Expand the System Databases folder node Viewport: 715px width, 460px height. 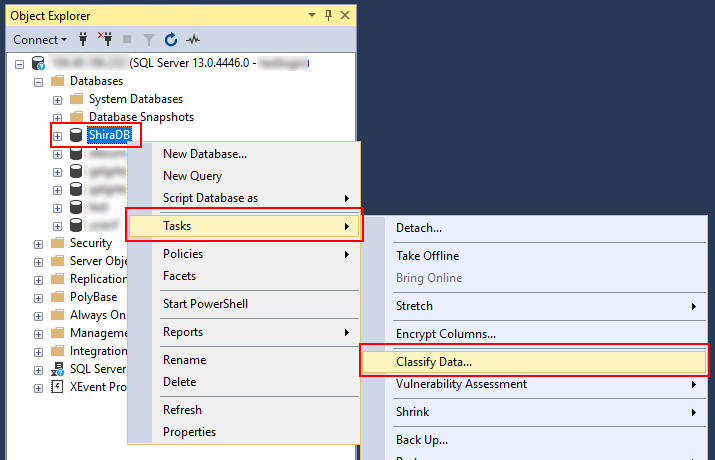(x=57, y=99)
